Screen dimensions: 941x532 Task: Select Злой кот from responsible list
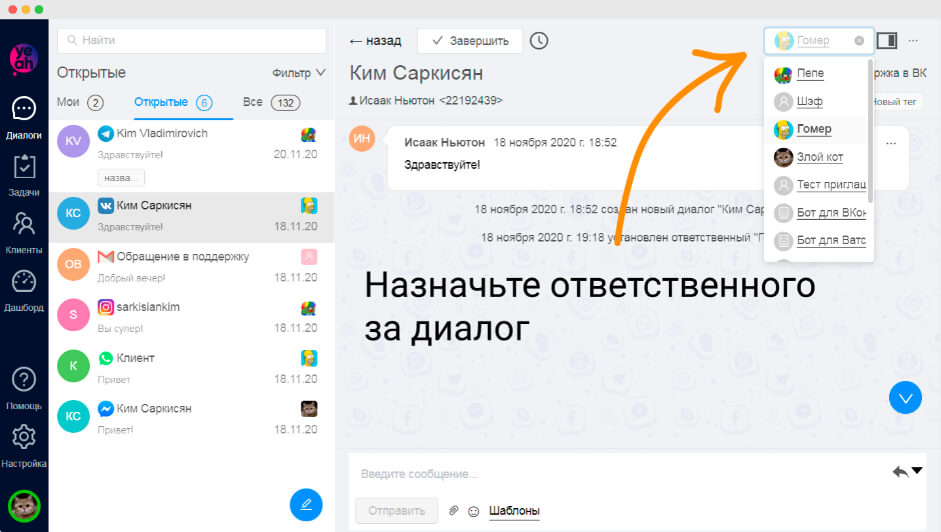[x=816, y=157]
